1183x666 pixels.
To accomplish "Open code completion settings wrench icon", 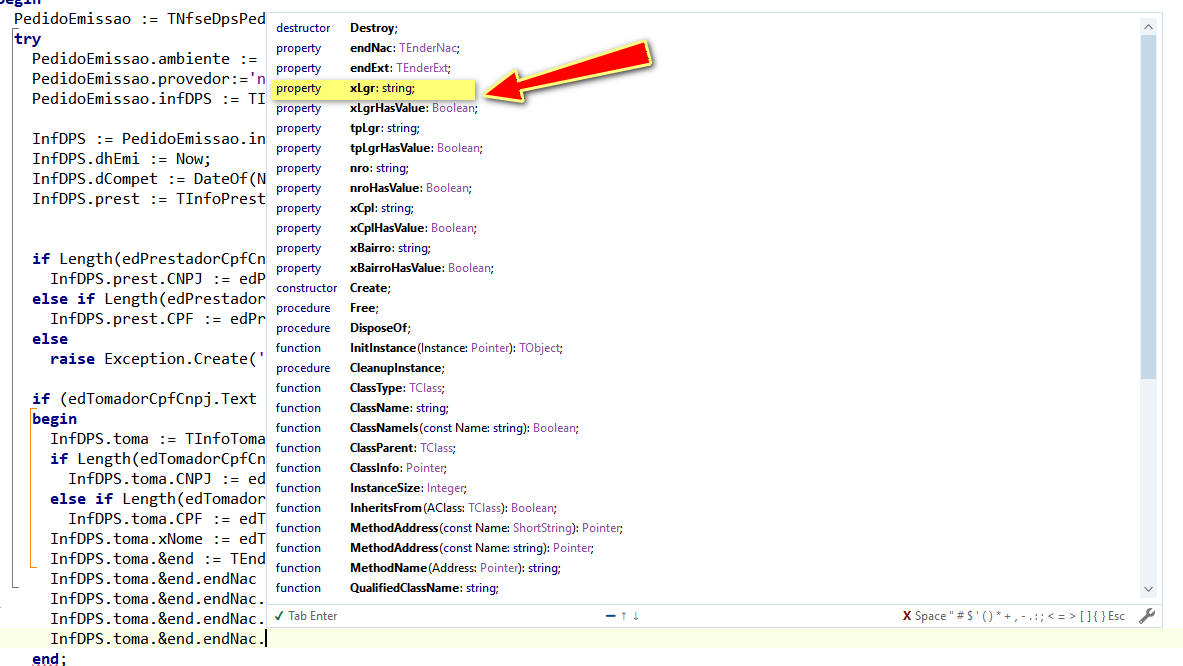I will (1147, 616).
